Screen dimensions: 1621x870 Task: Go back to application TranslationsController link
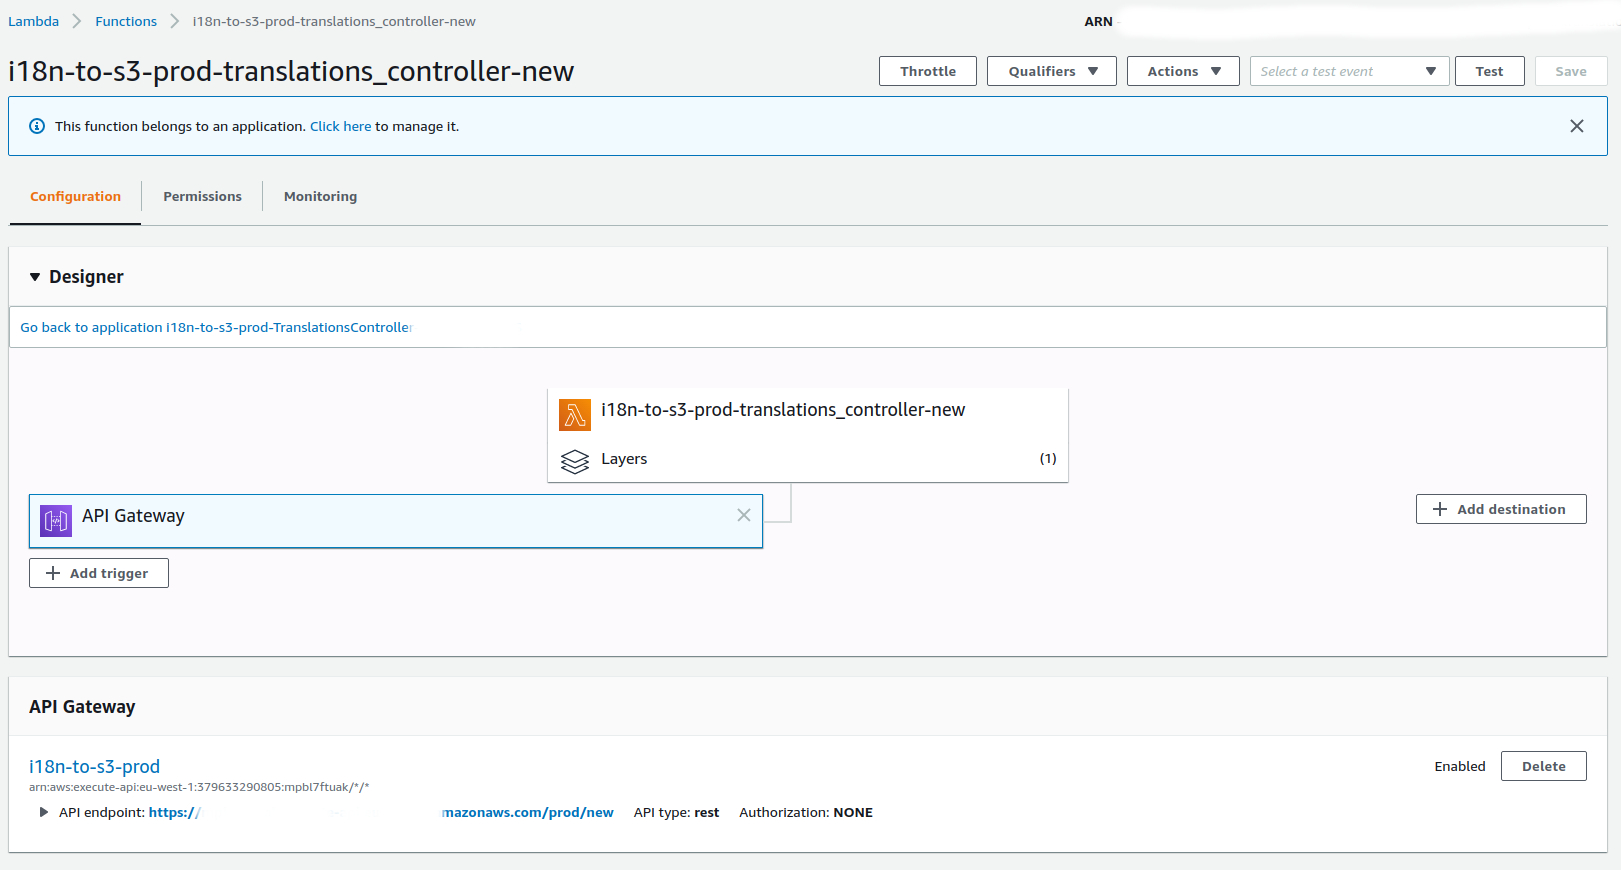[x=216, y=327]
